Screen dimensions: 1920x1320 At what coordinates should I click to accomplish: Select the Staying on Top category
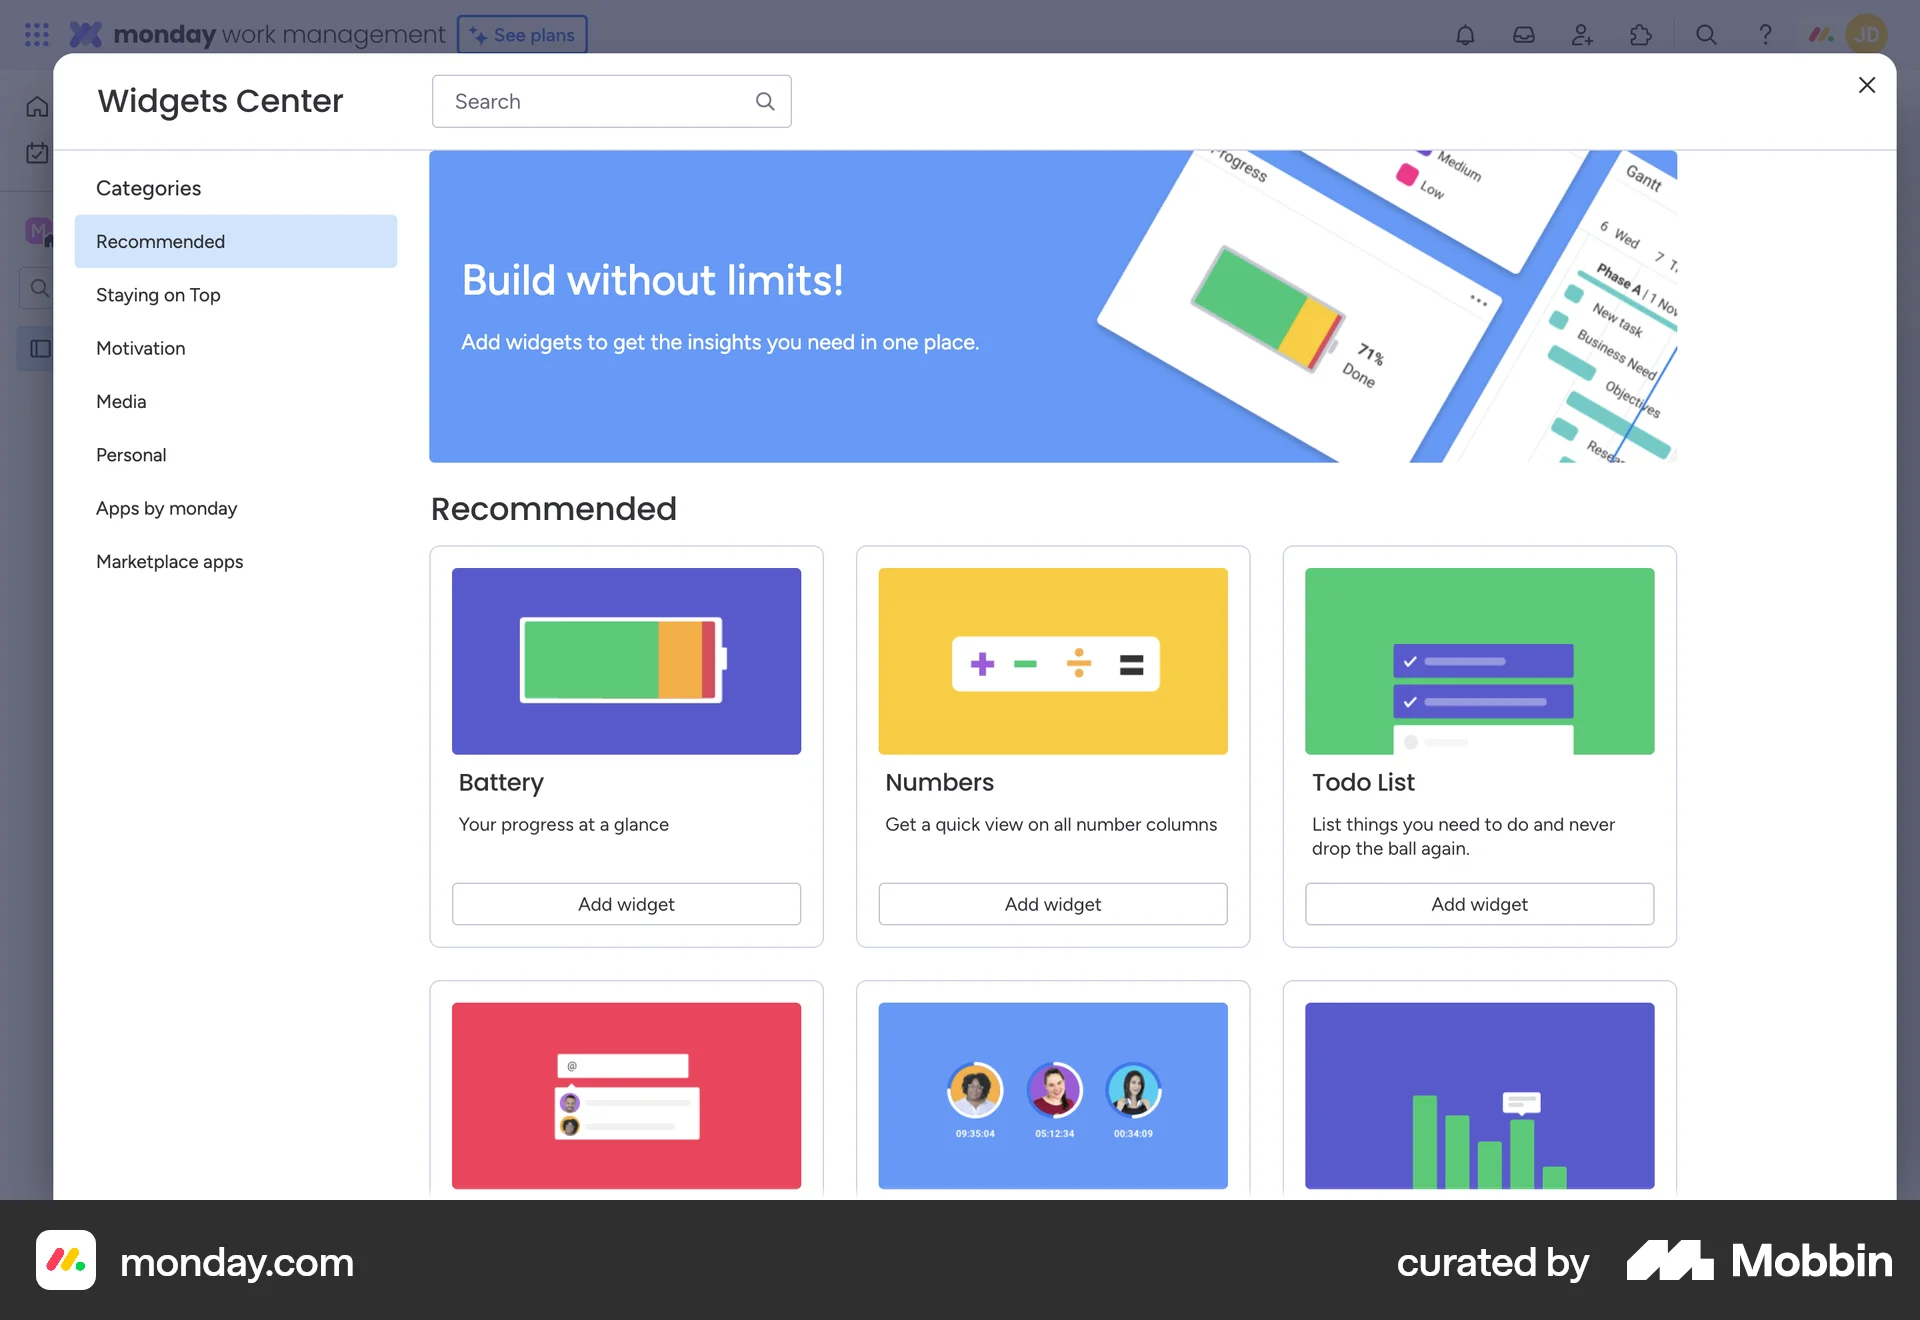[157, 295]
